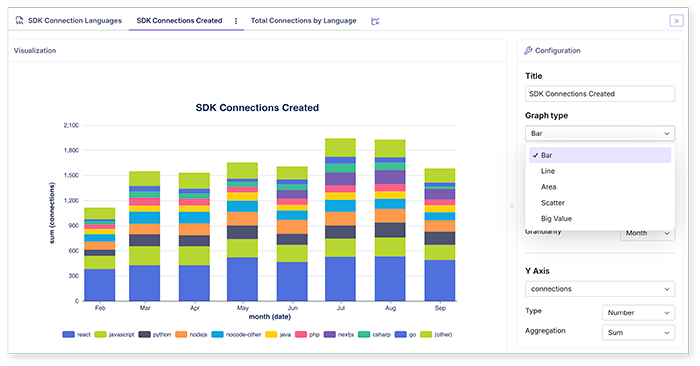Pick Big Value graph type option

pyautogui.click(x=600, y=219)
